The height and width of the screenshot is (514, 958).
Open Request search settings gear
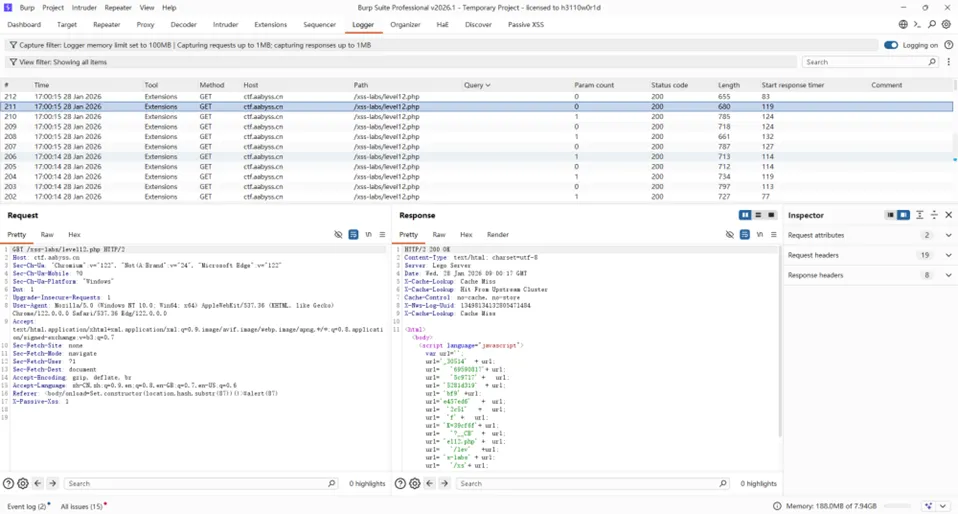[x=23, y=483]
